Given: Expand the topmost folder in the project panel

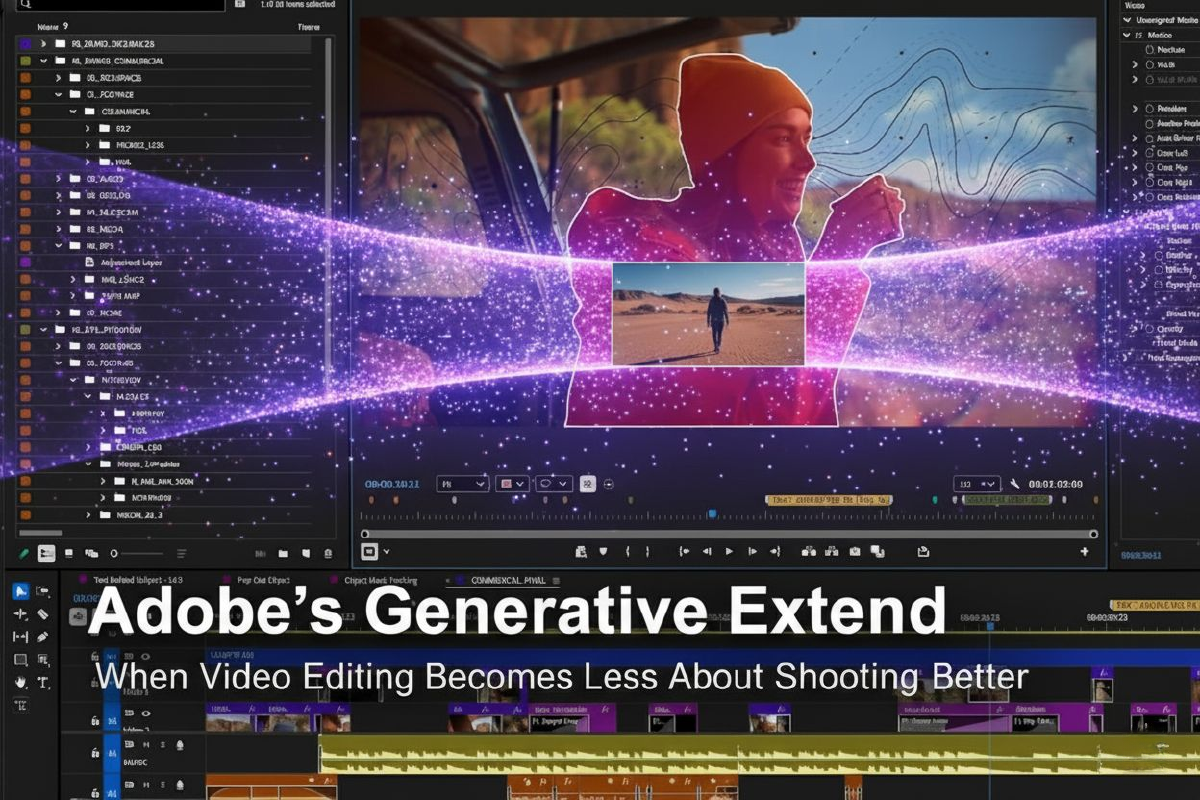Looking at the screenshot, I should point(42,44).
